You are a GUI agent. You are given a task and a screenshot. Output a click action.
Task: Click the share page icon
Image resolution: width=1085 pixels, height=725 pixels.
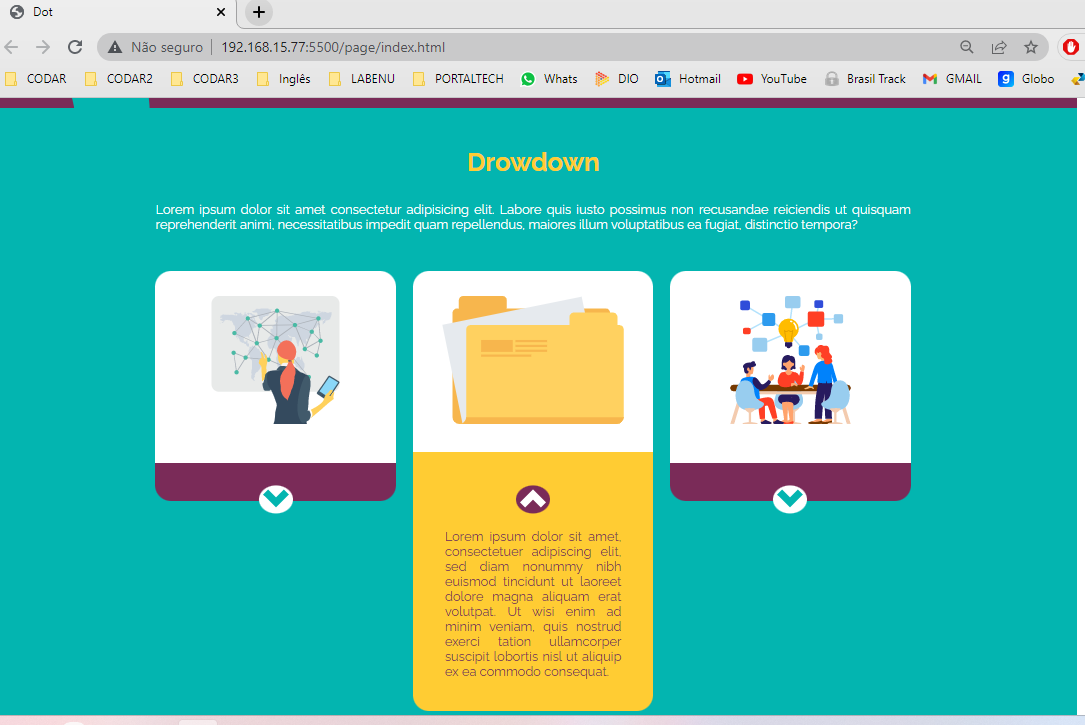coord(999,47)
